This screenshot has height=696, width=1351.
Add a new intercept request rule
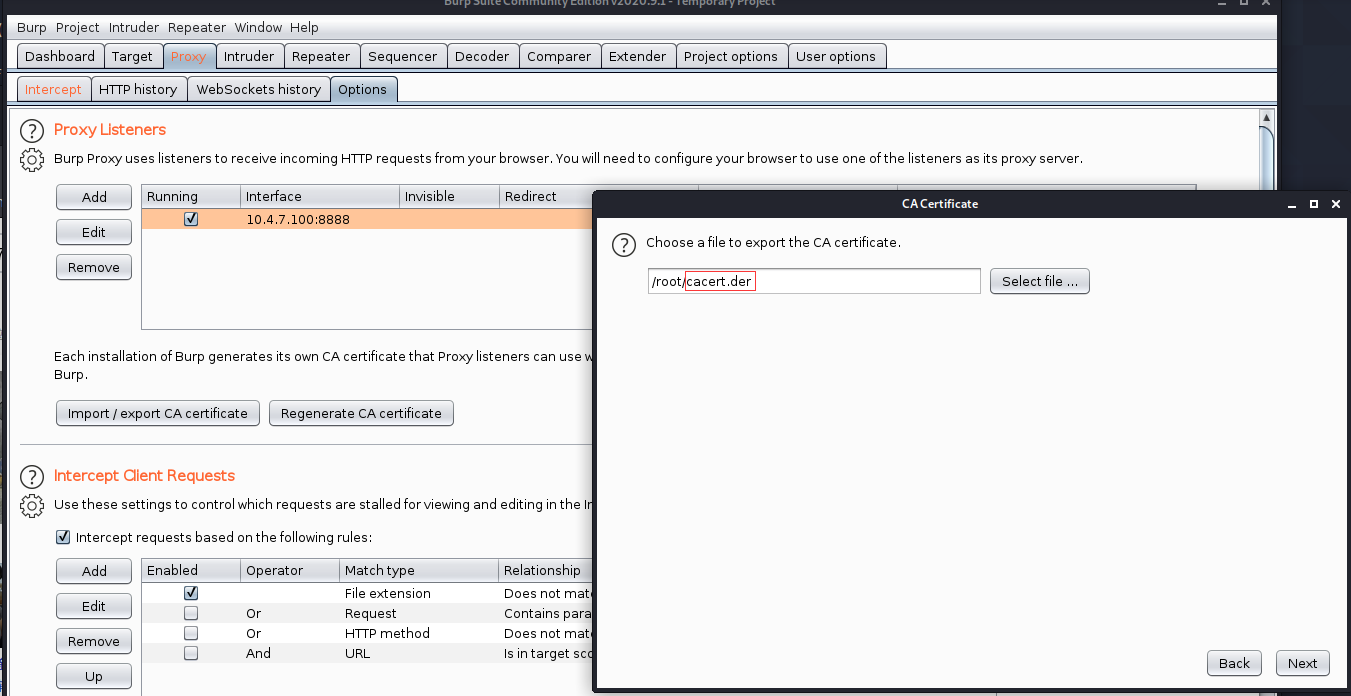(94, 571)
